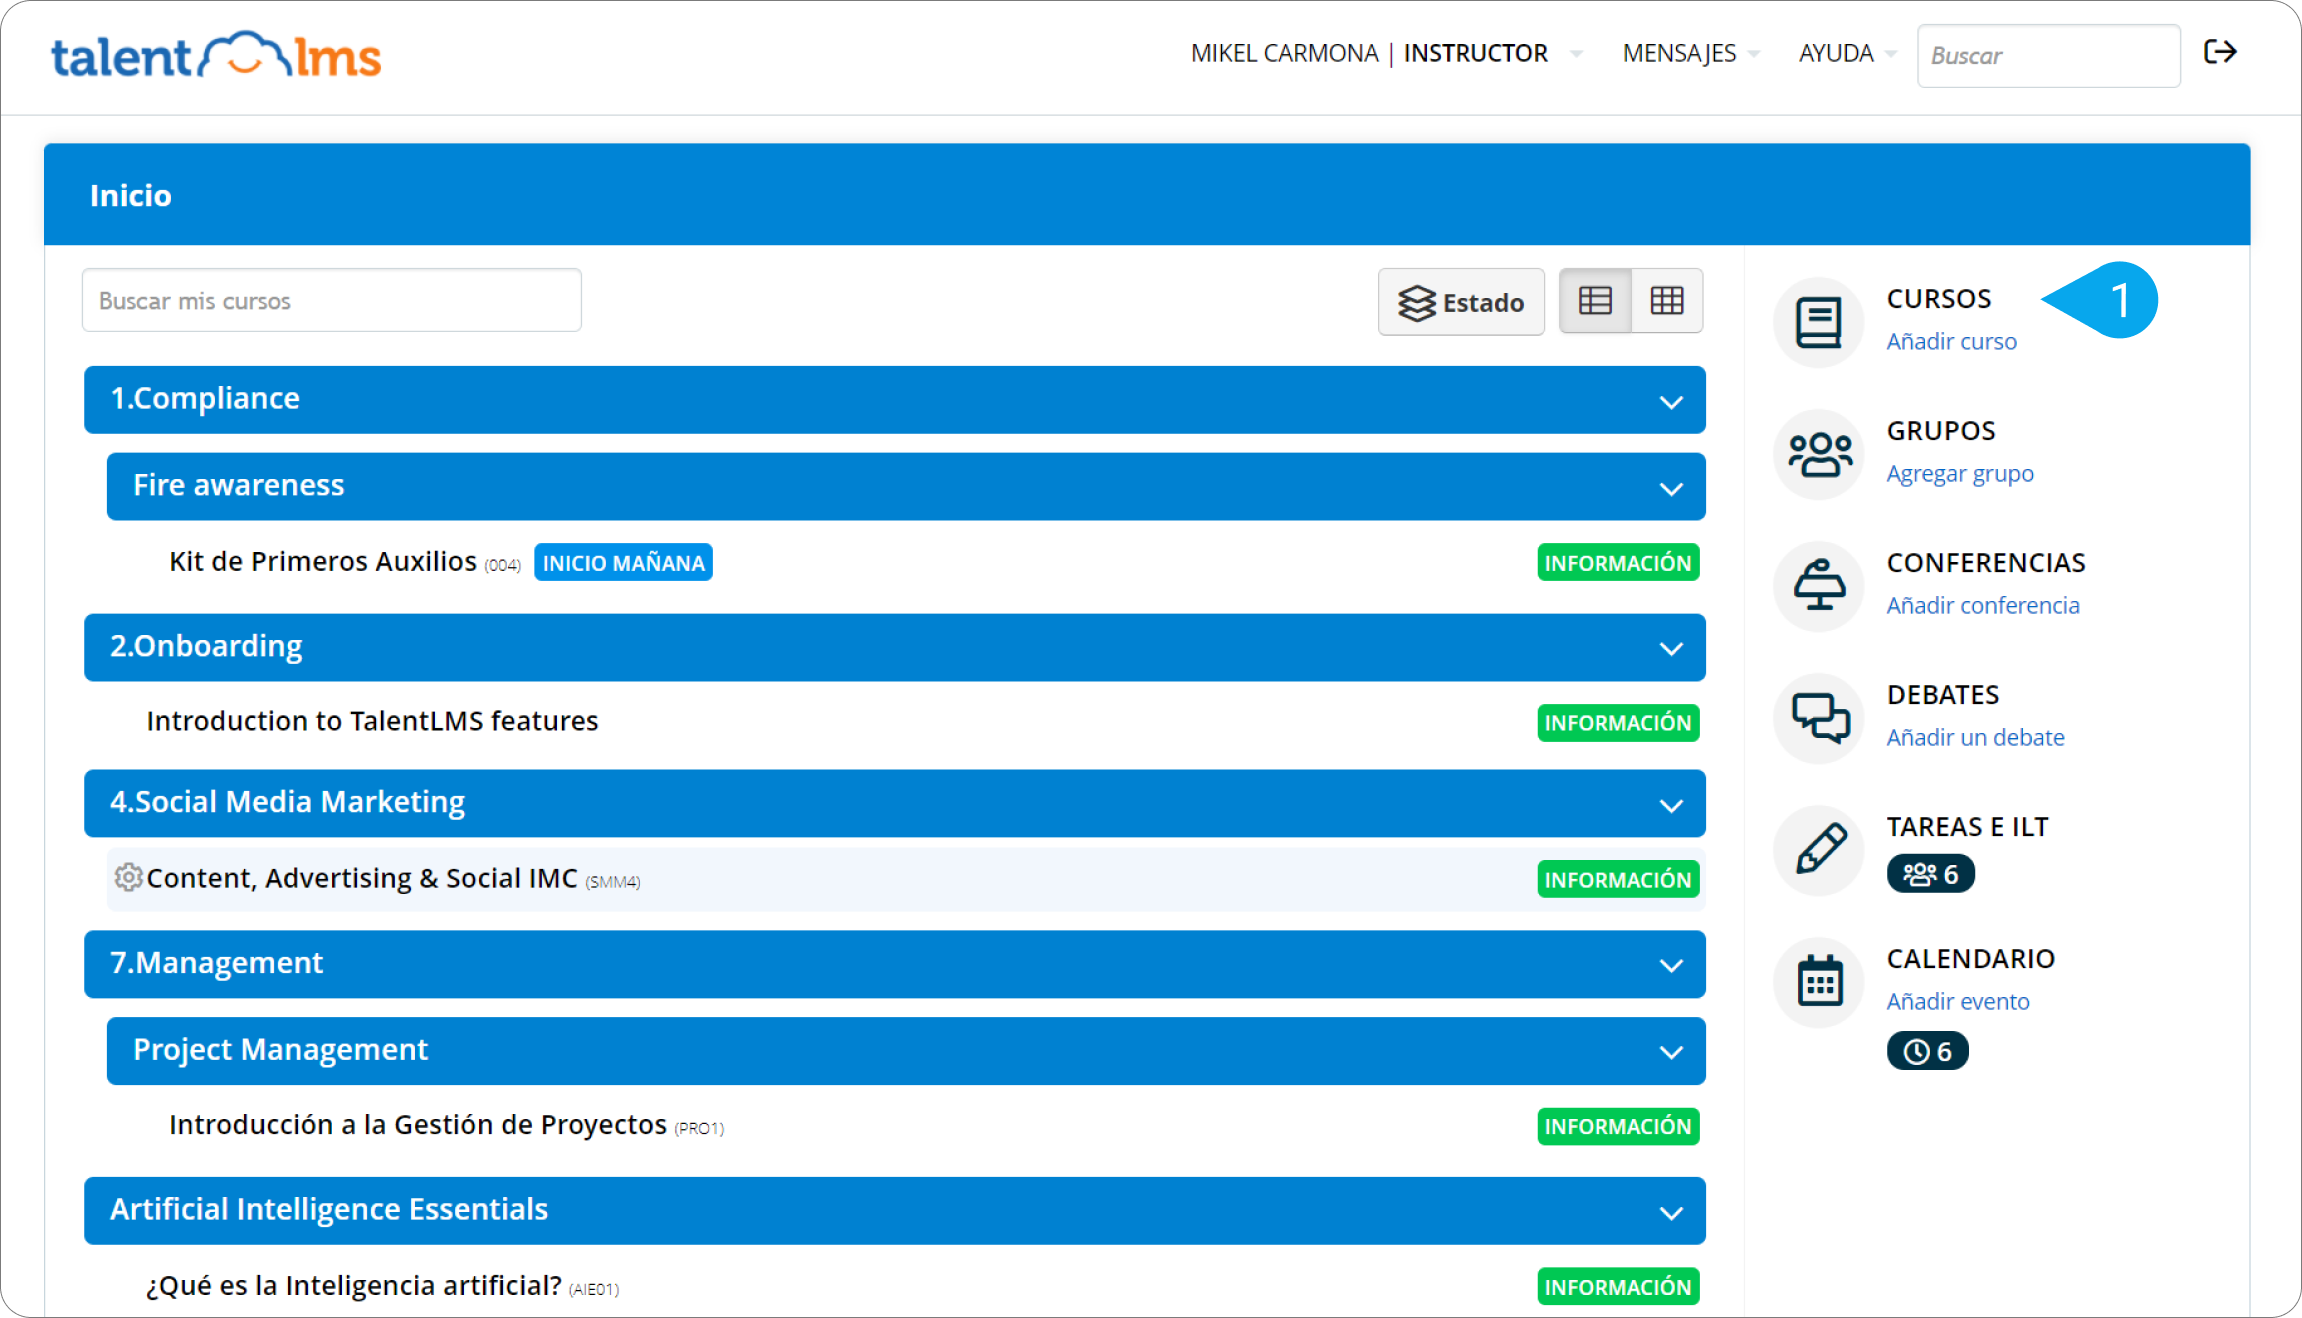Image resolution: width=2302 pixels, height=1318 pixels.
Task: Click the Añadir un debate link
Action: [1975, 738]
